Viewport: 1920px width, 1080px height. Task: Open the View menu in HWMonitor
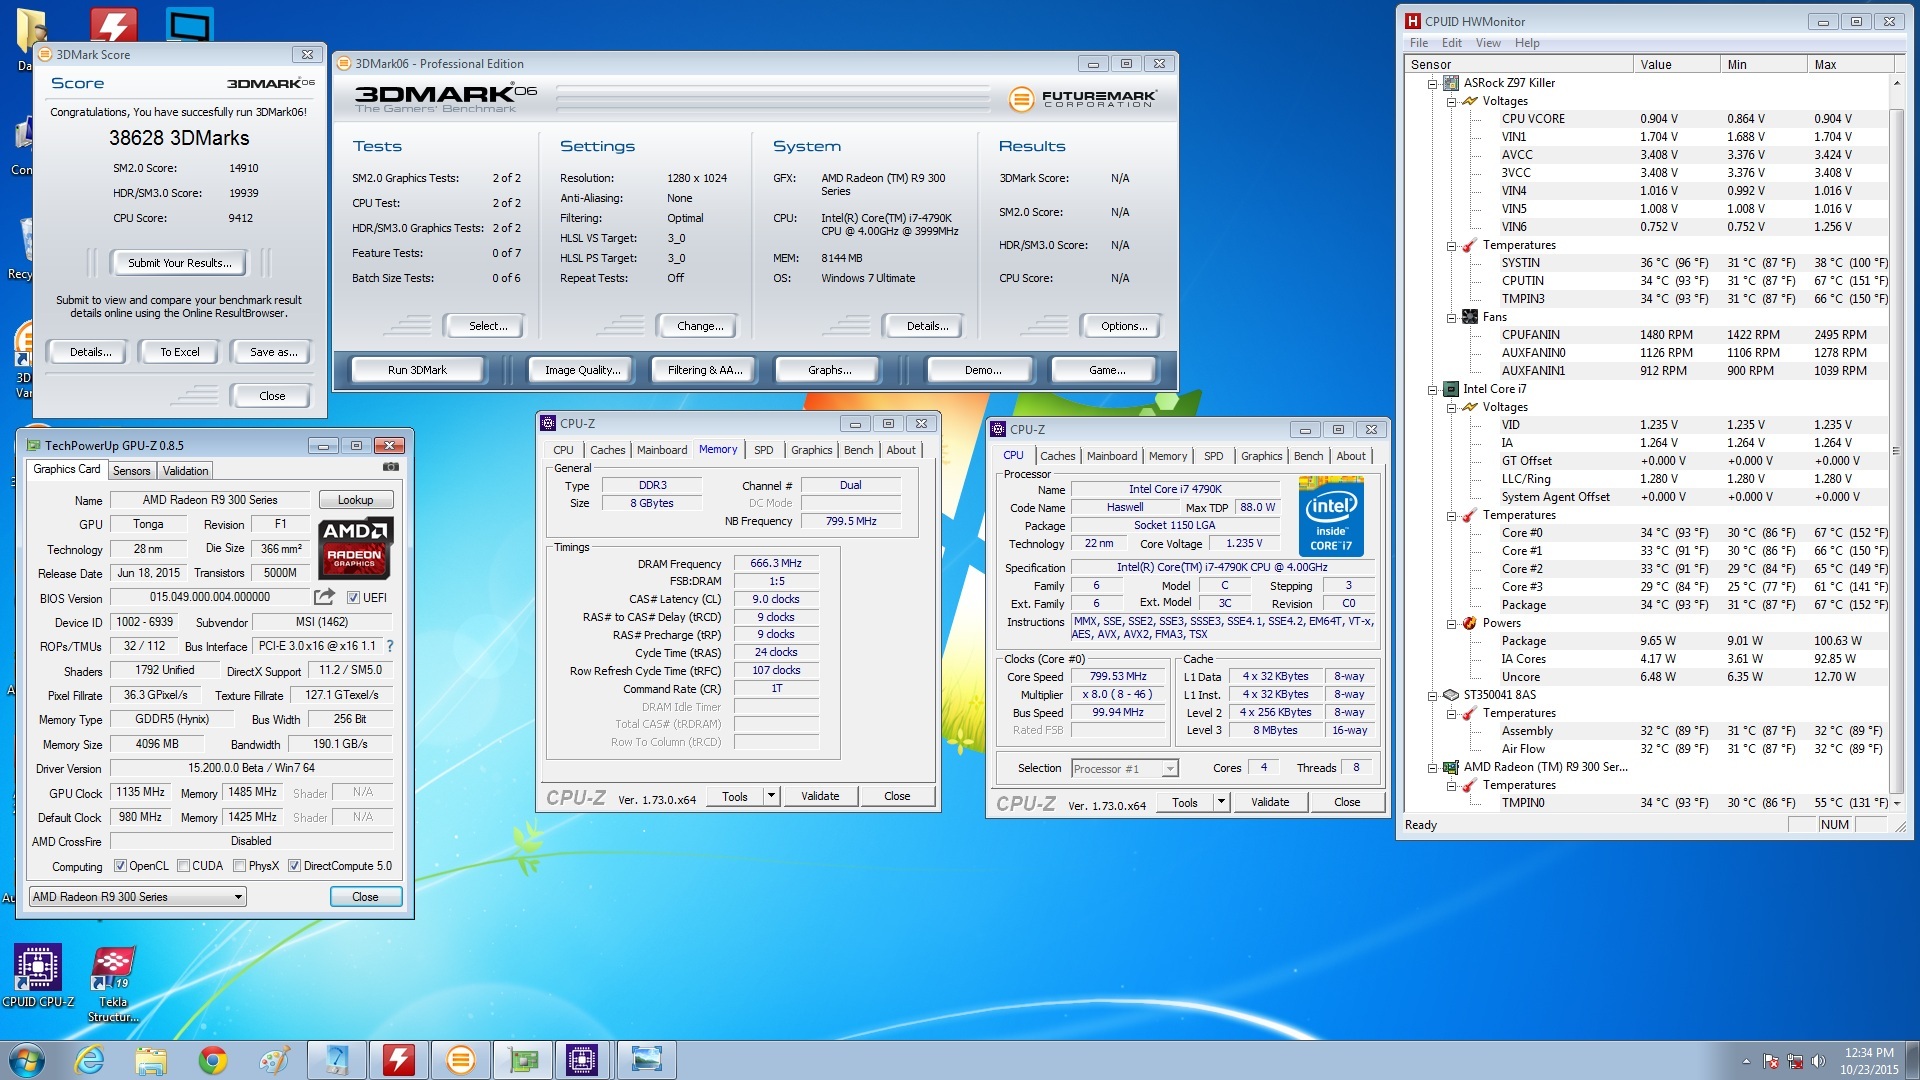click(1488, 43)
